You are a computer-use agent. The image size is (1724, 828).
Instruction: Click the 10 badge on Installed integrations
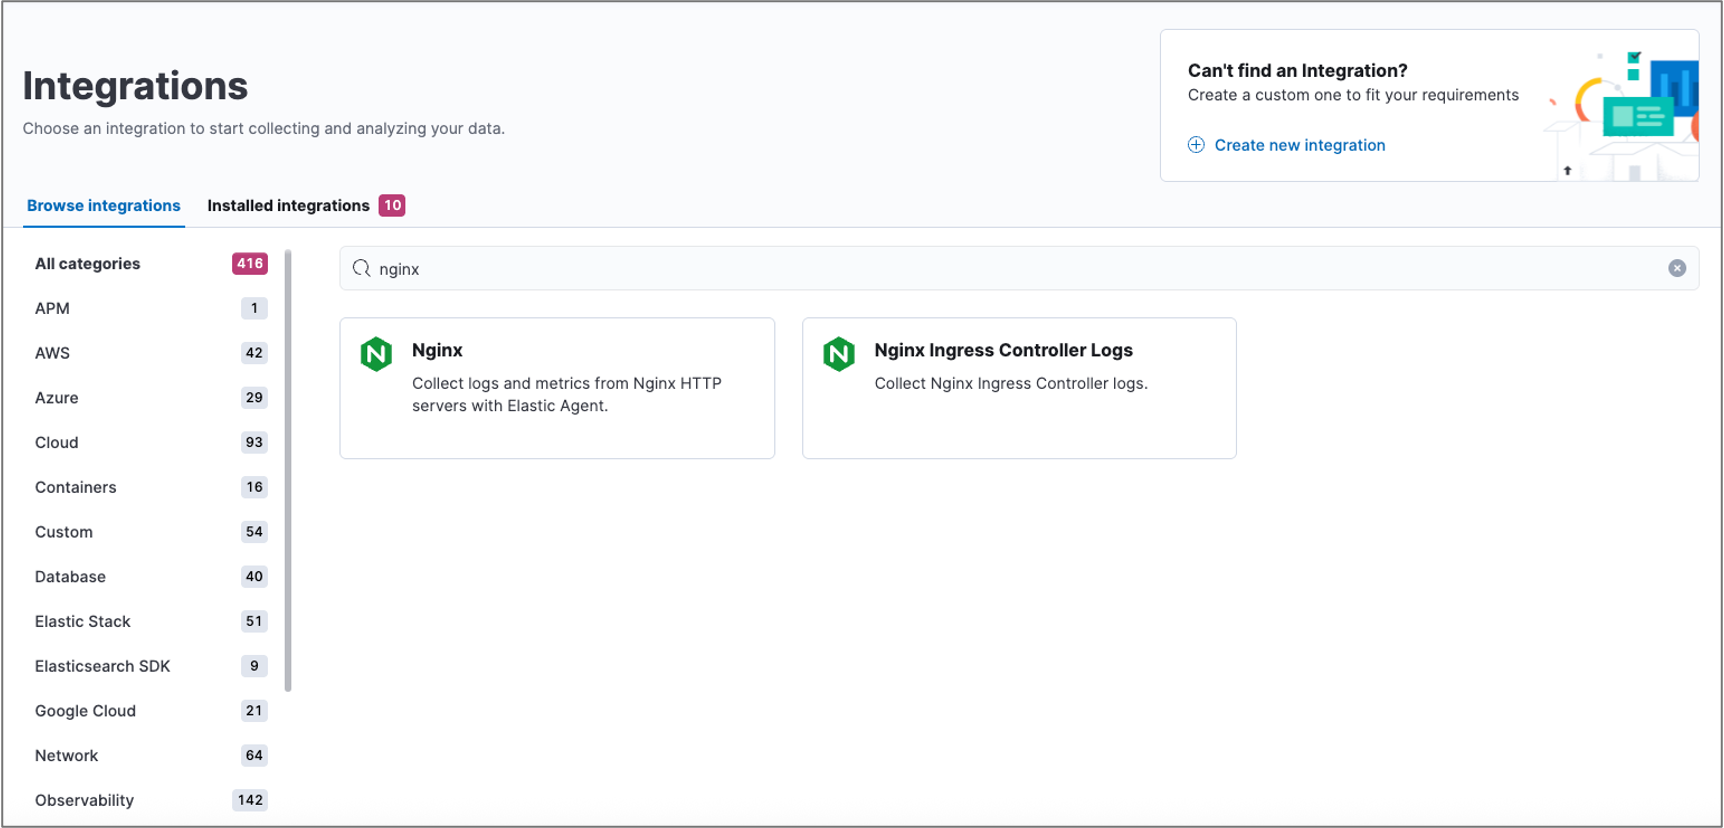click(x=392, y=205)
